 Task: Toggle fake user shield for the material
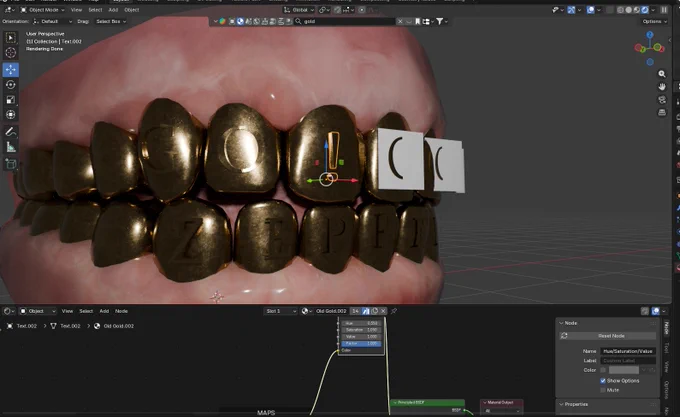(366, 311)
